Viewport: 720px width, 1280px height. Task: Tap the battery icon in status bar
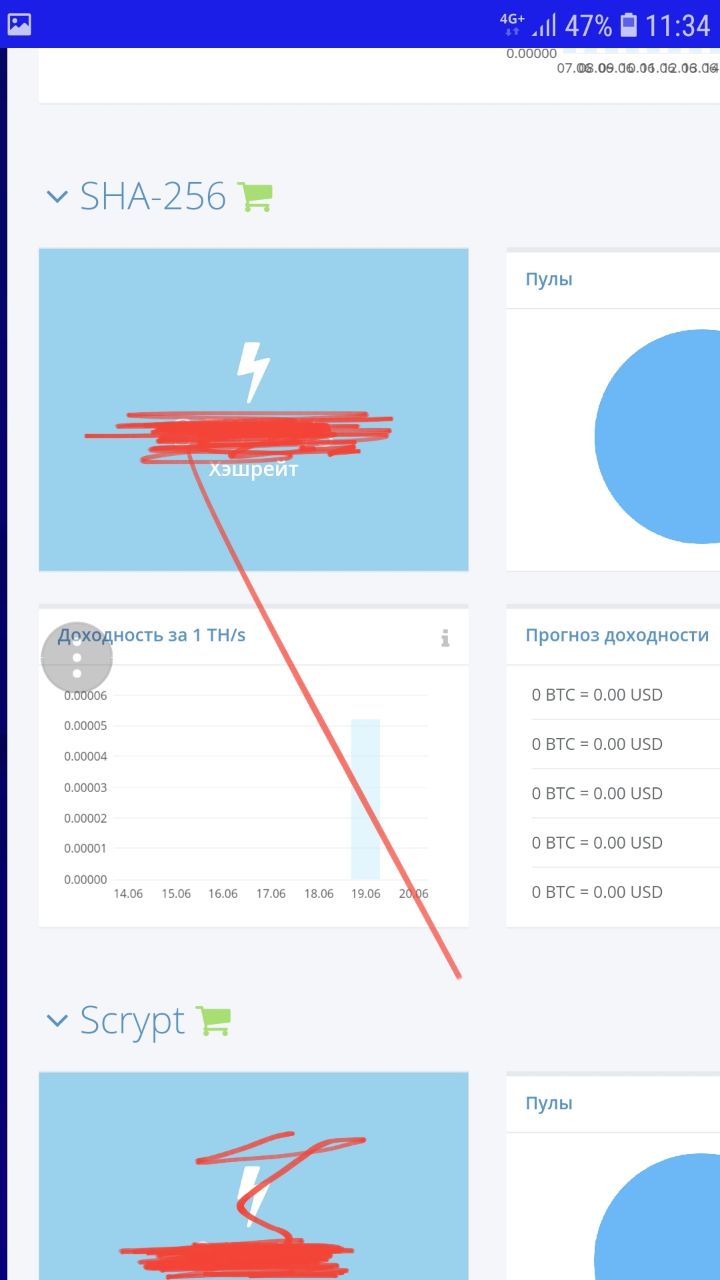click(x=628, y=24)
